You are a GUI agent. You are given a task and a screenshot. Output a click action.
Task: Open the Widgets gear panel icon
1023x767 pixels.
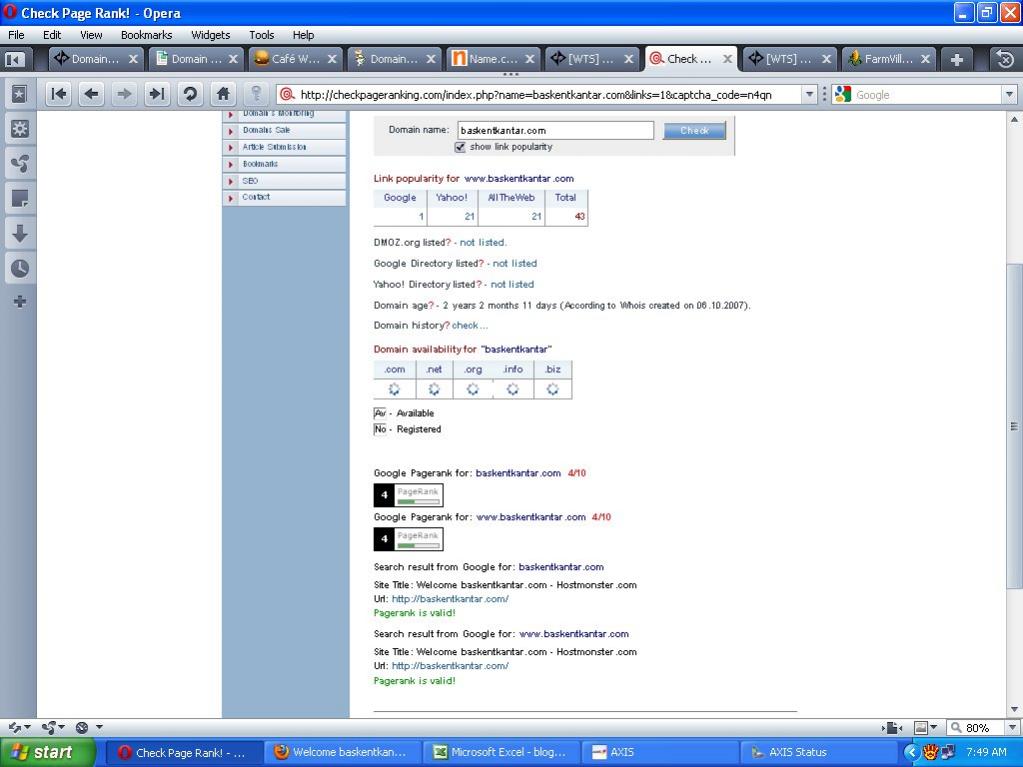pos(20,129)
